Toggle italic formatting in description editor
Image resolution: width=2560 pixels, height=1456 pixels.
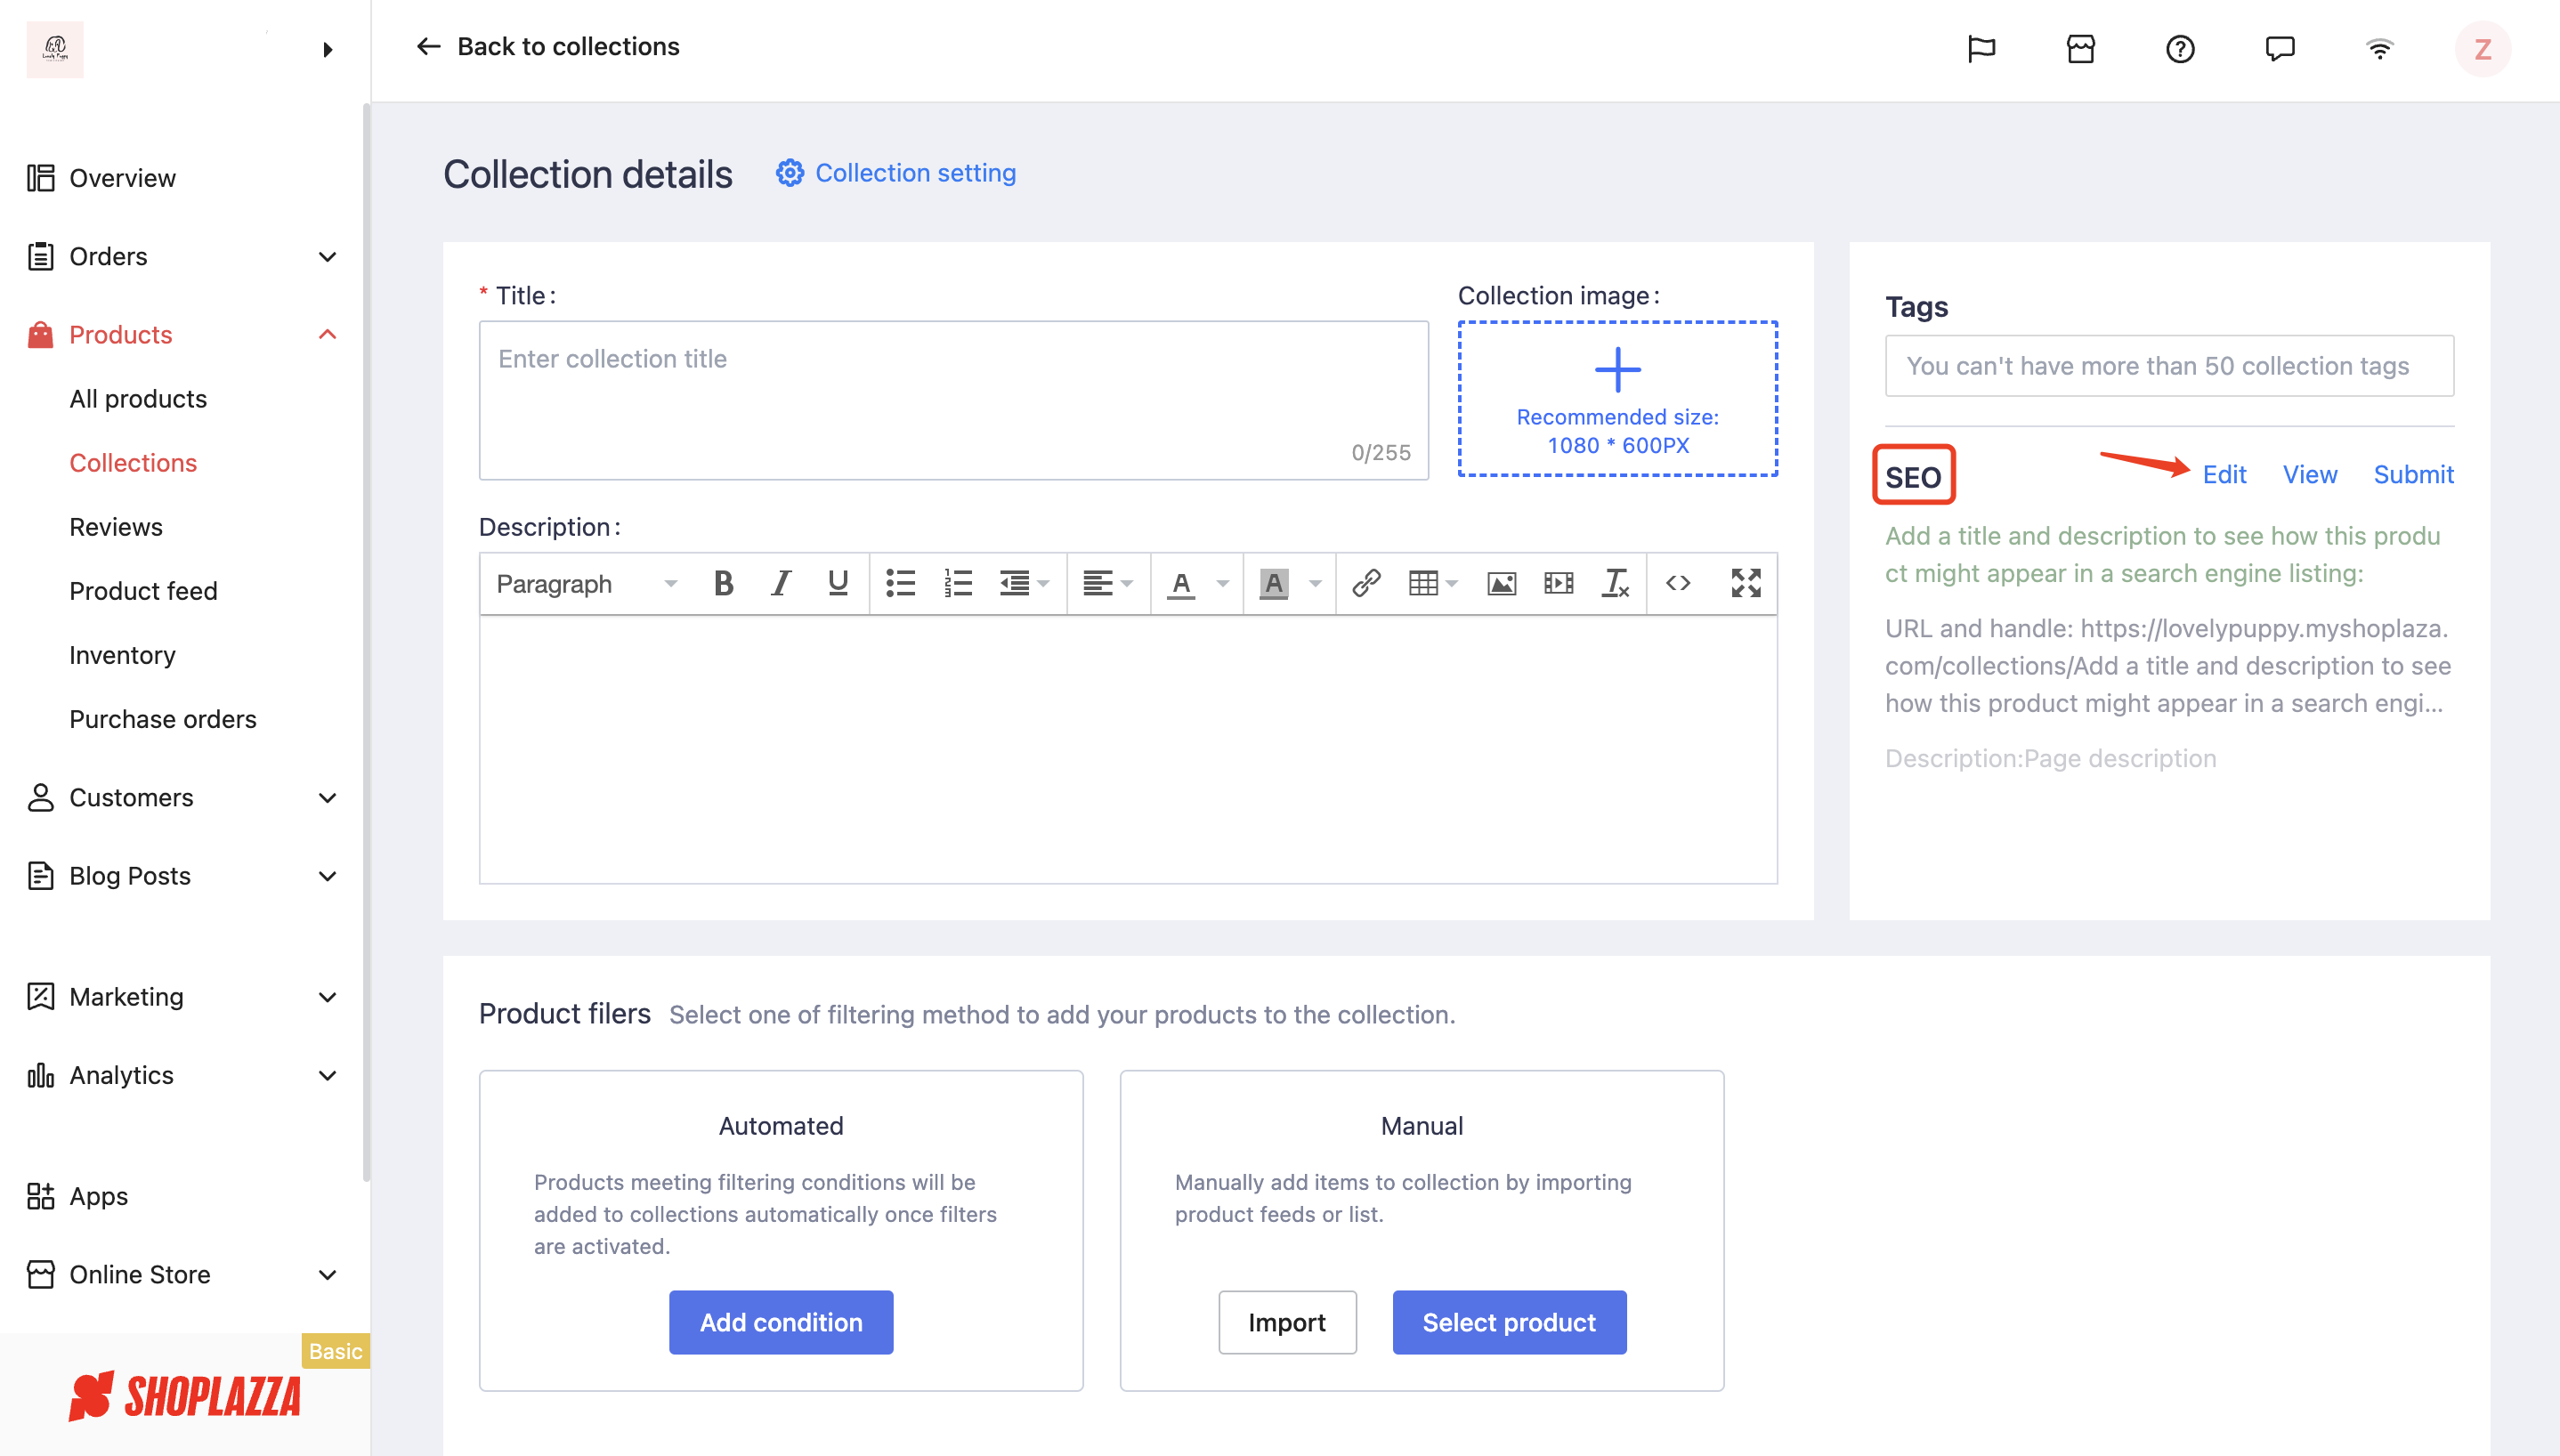781,583
